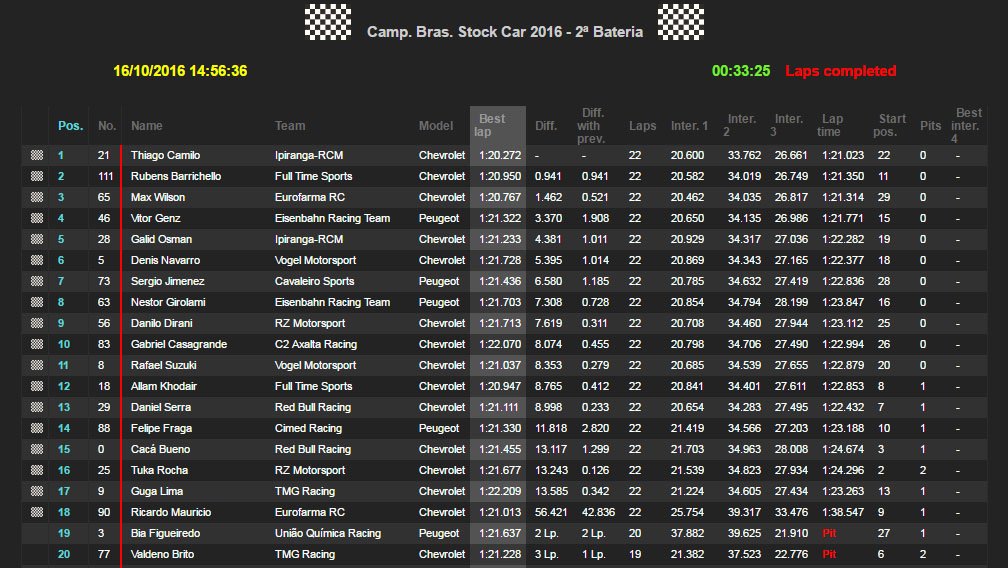
Task: Click the flag icon in Cacá Bueno's row
Action: click(x=37, y=449)
